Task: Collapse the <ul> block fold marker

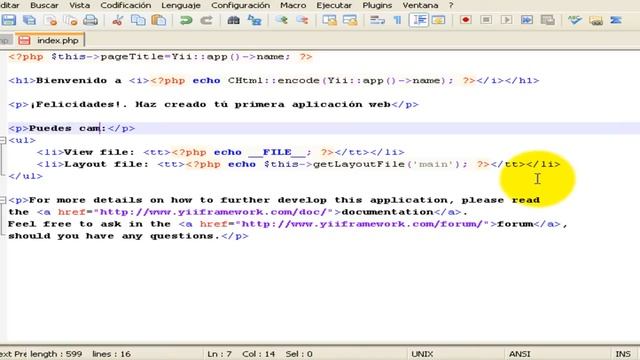Action: click(2, 140)
